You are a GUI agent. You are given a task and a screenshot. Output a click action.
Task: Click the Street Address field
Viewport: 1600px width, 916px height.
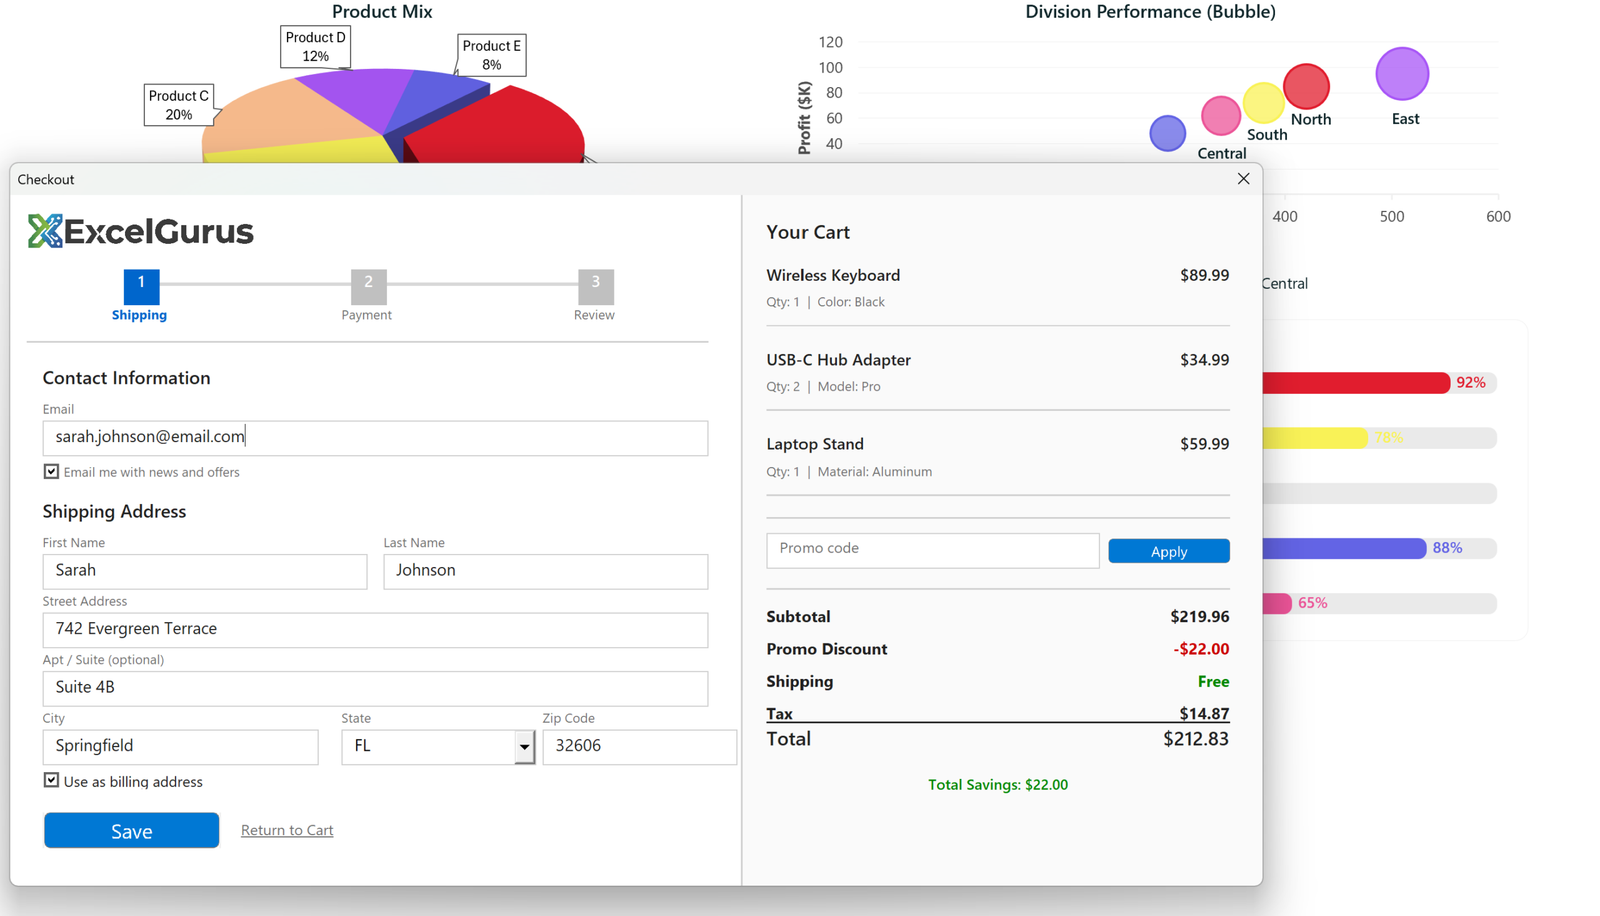point(375,630)
